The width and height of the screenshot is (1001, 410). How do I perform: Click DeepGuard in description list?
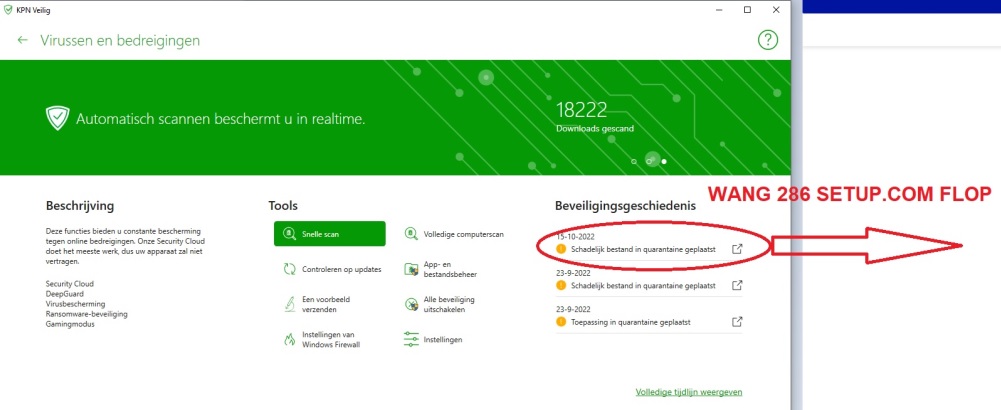[64, 294]
